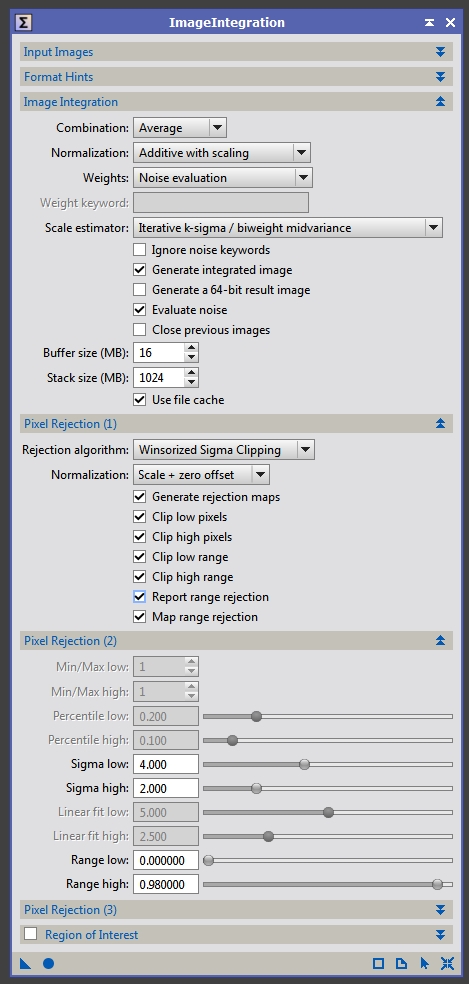Click the Track View square icon
This screenshot has height=984, width=469.
[x=378, y=963]
